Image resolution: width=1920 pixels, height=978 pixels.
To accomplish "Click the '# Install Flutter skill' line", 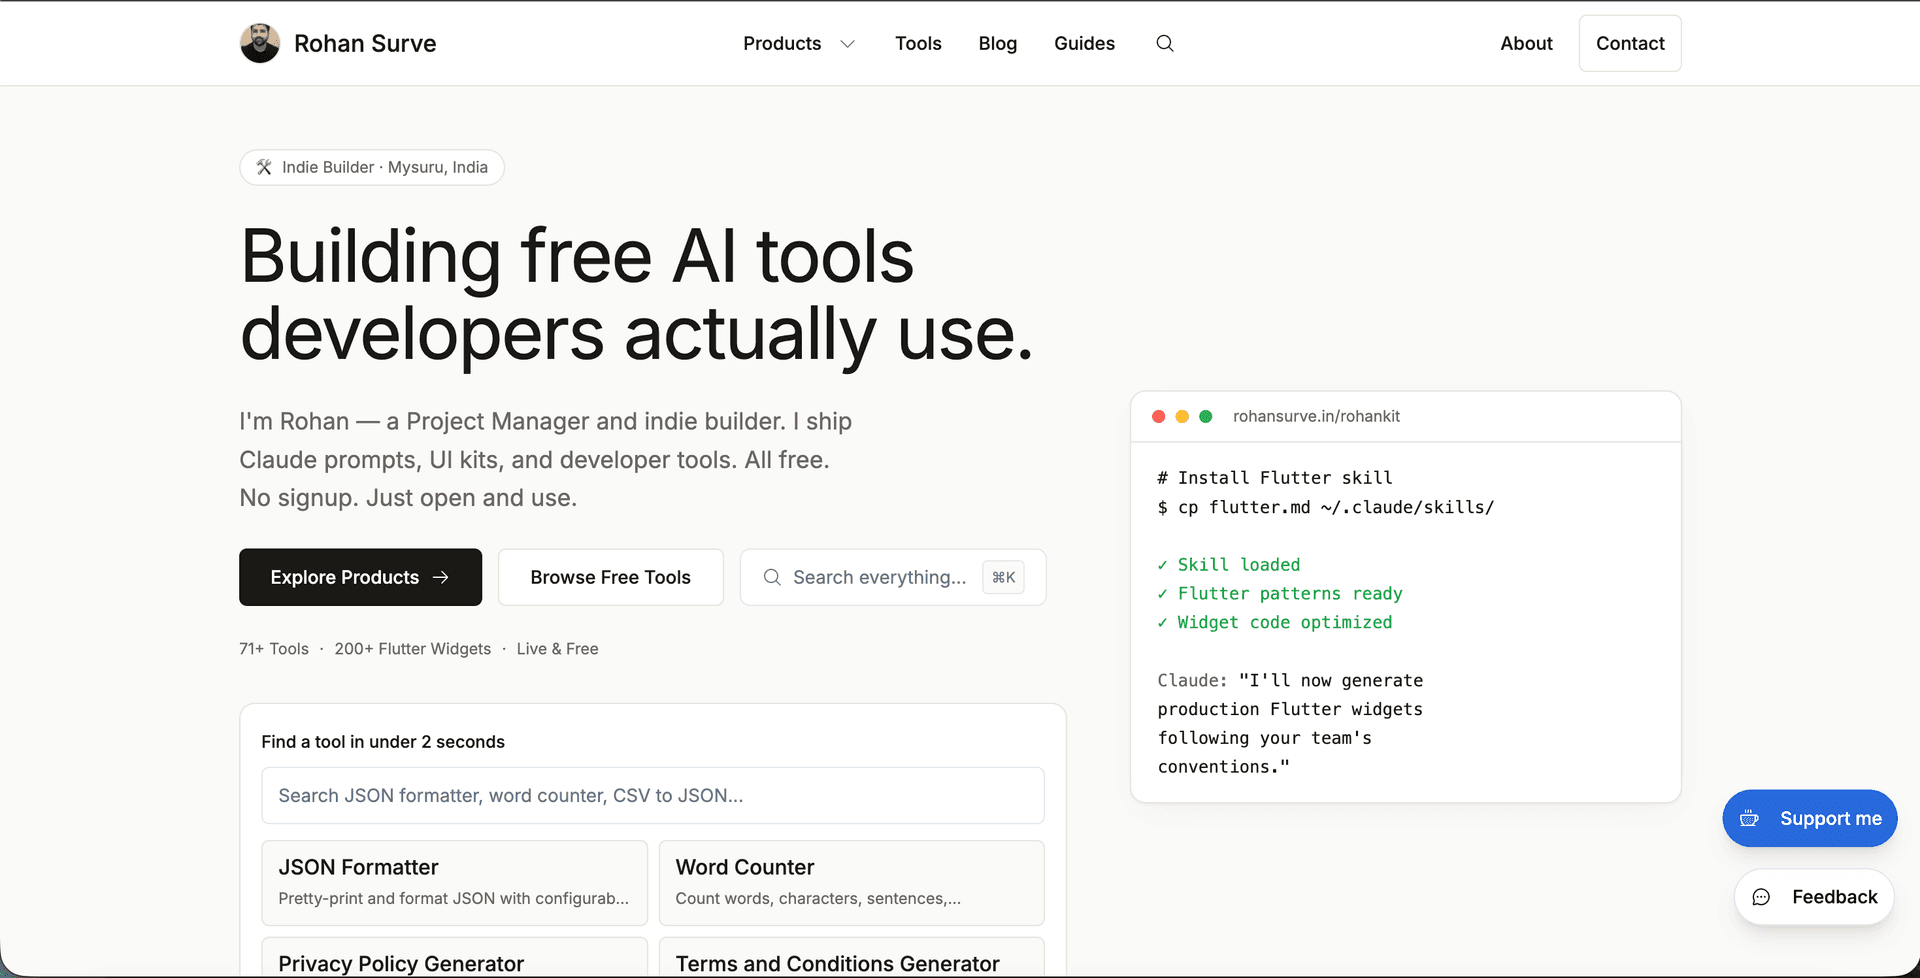I will click(1275, 478).
